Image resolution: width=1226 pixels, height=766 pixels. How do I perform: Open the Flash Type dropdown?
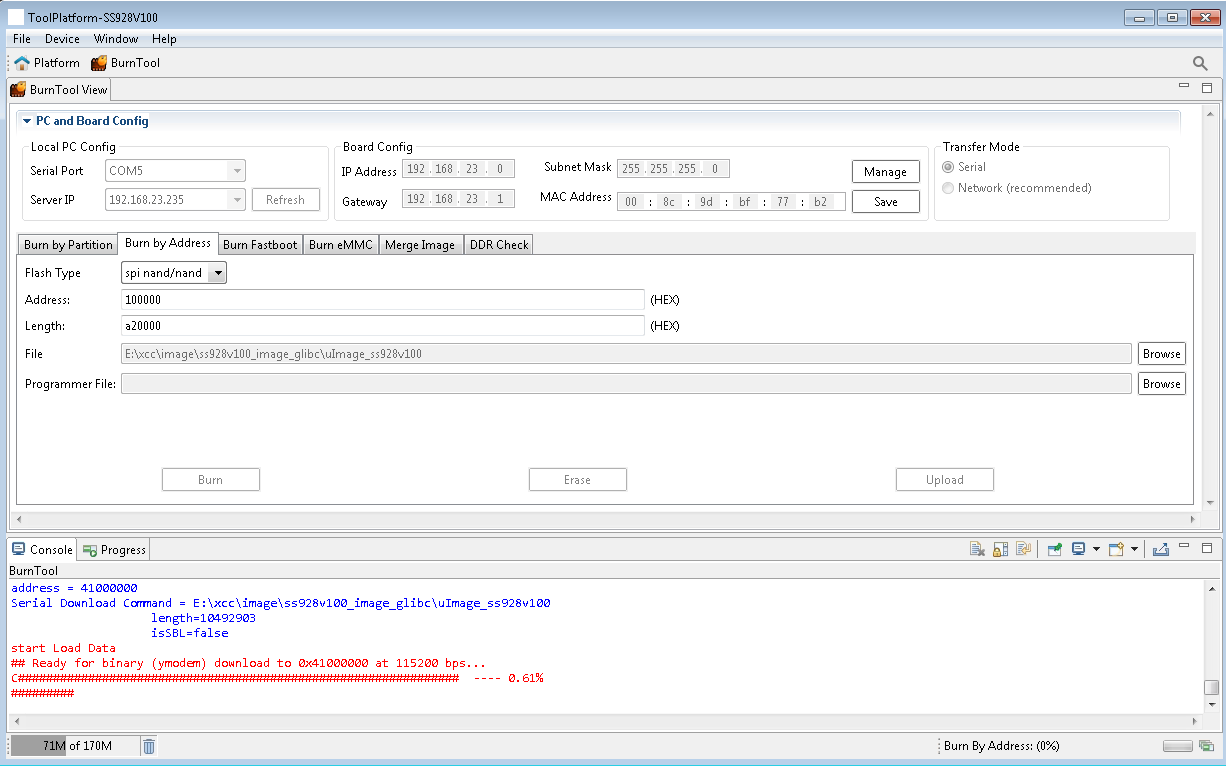(218, 273)
